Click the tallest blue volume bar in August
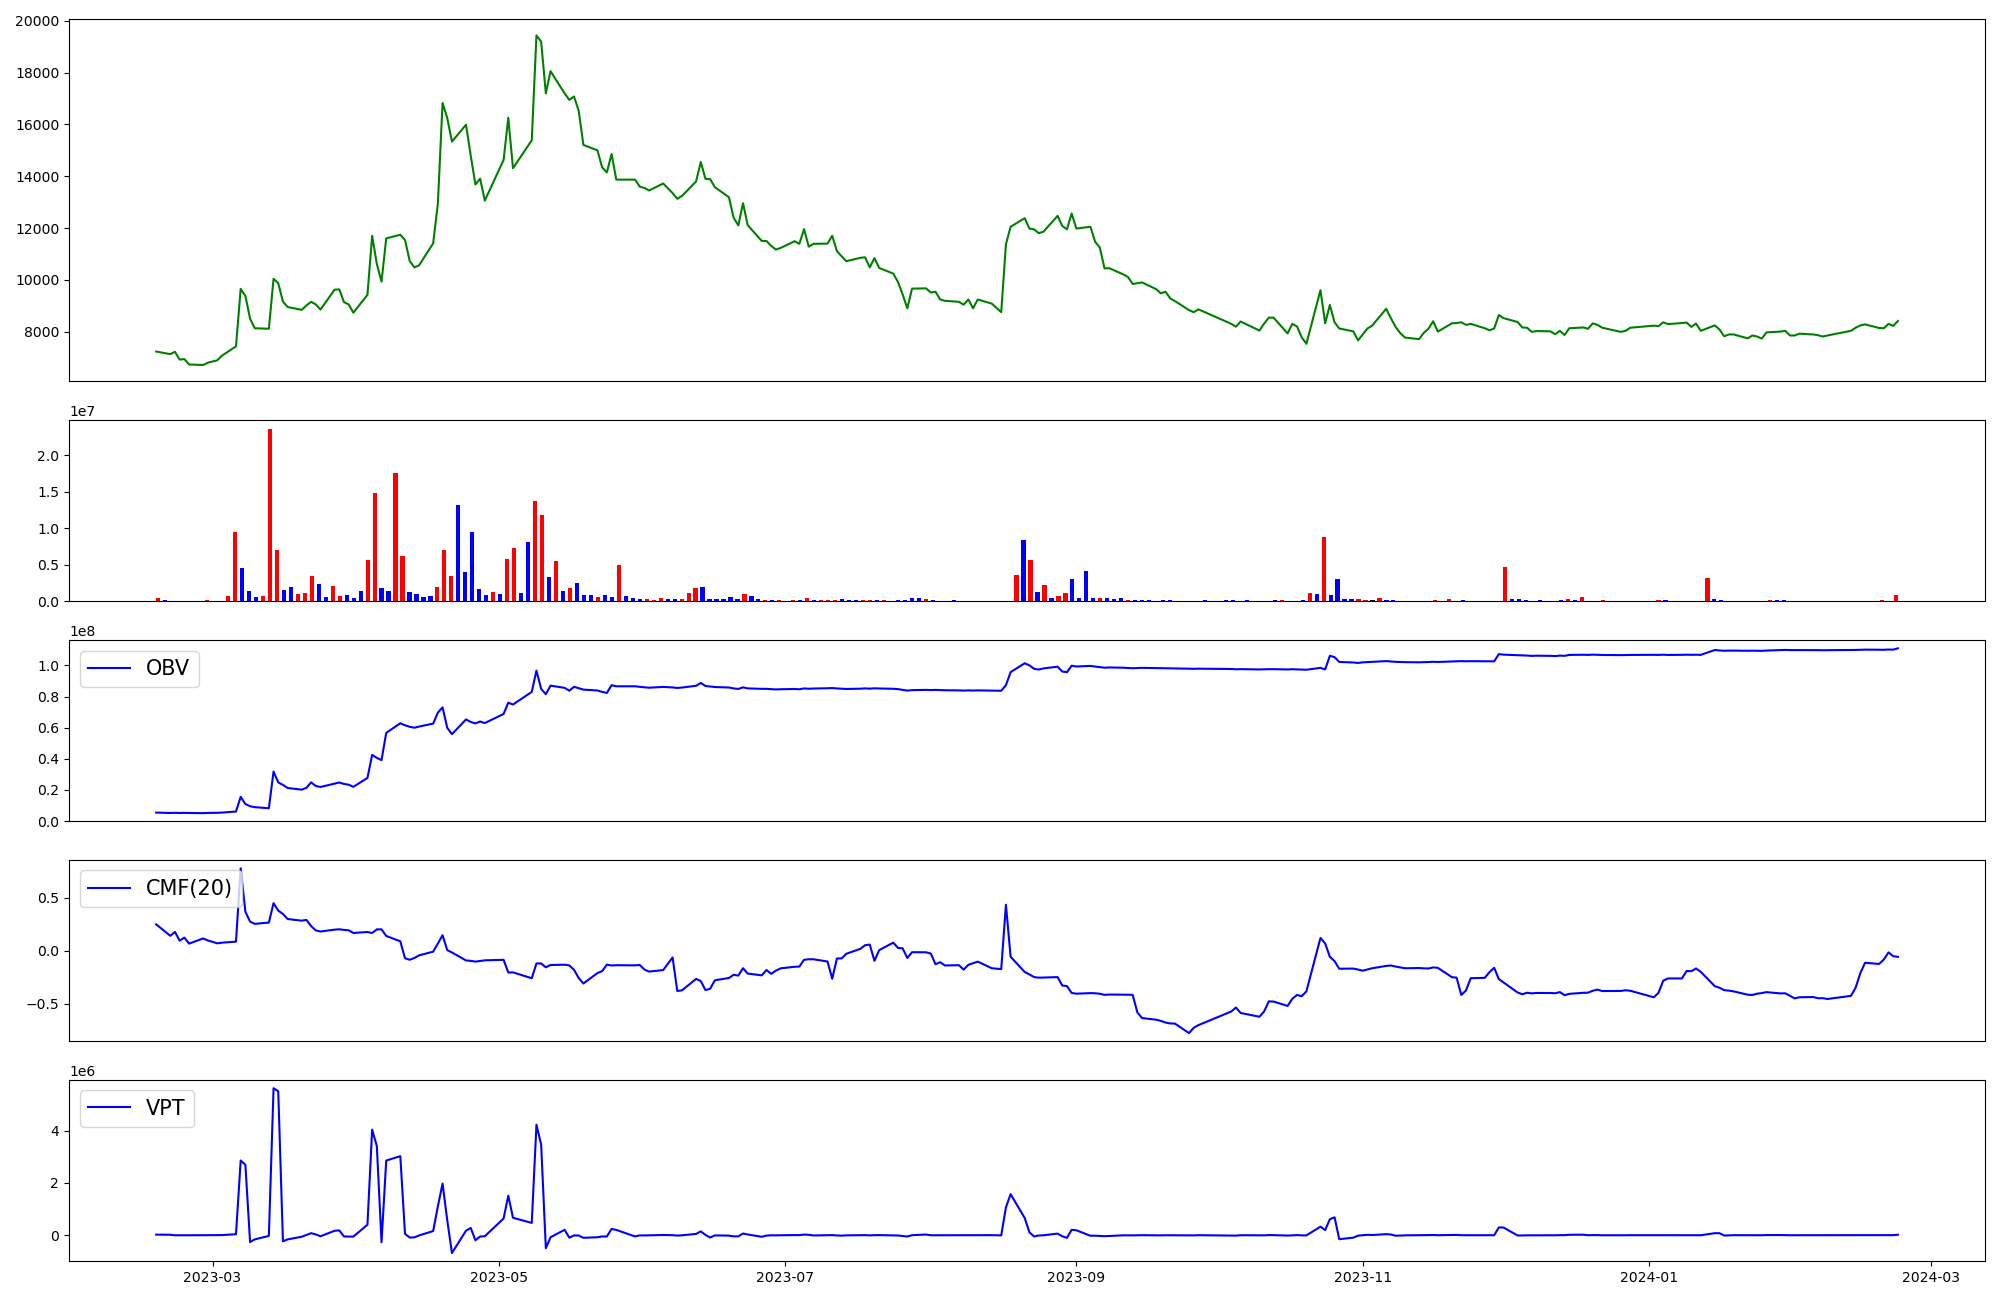2000x1300 pixels. 1023,570
